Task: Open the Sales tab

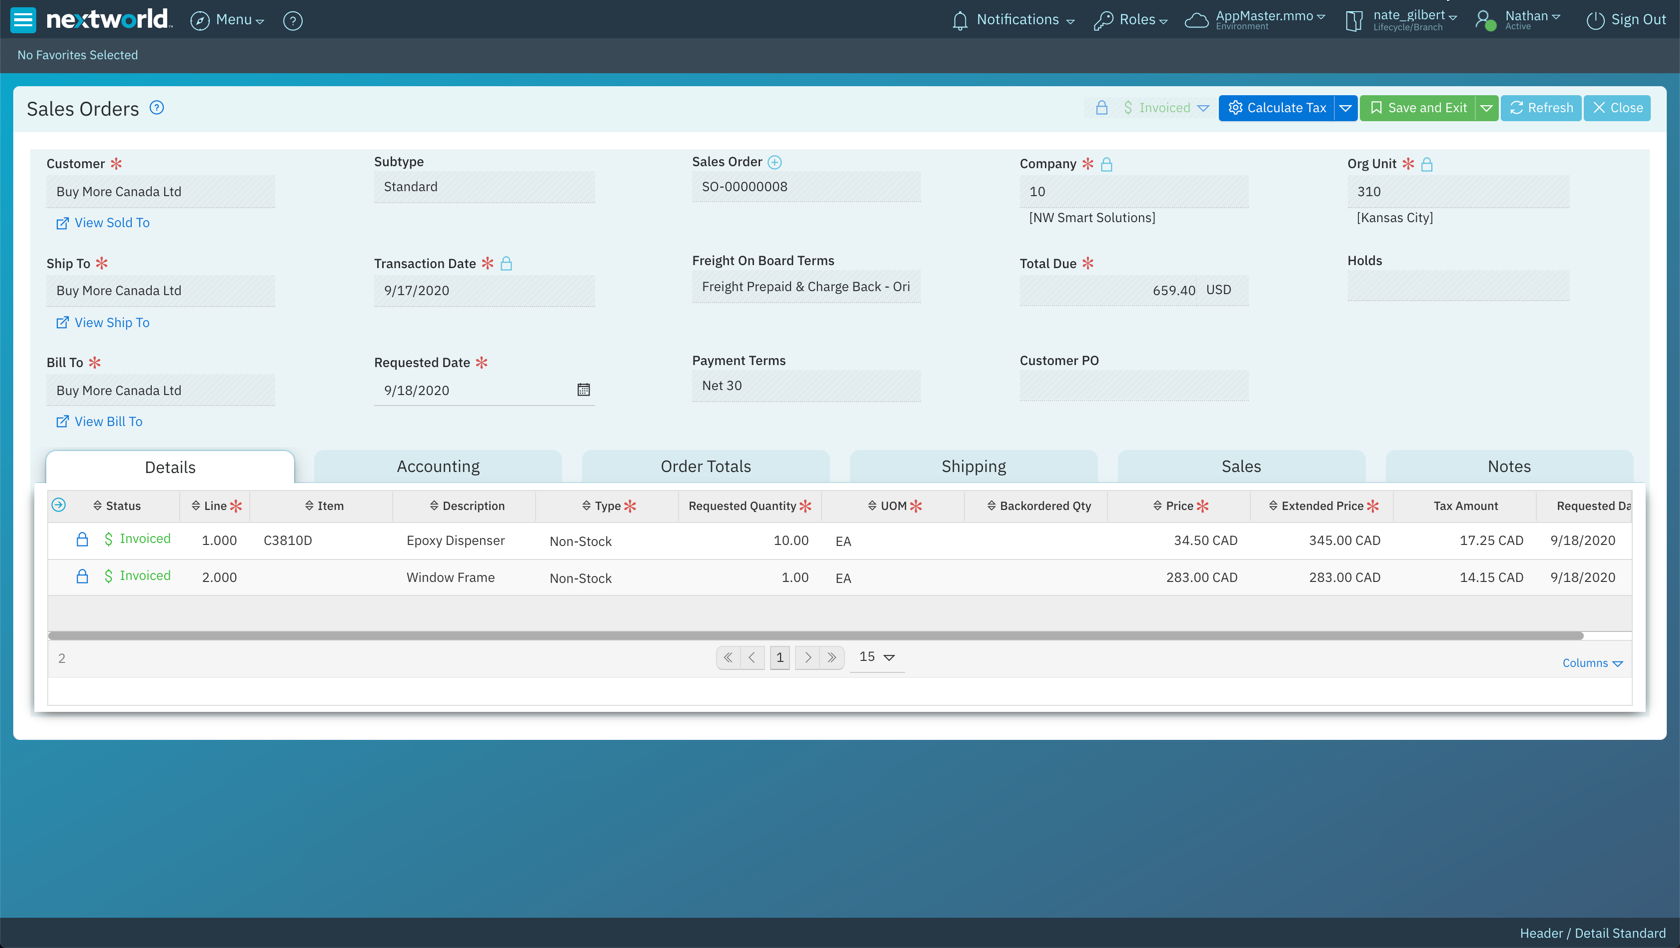Action: (1241, 466)
